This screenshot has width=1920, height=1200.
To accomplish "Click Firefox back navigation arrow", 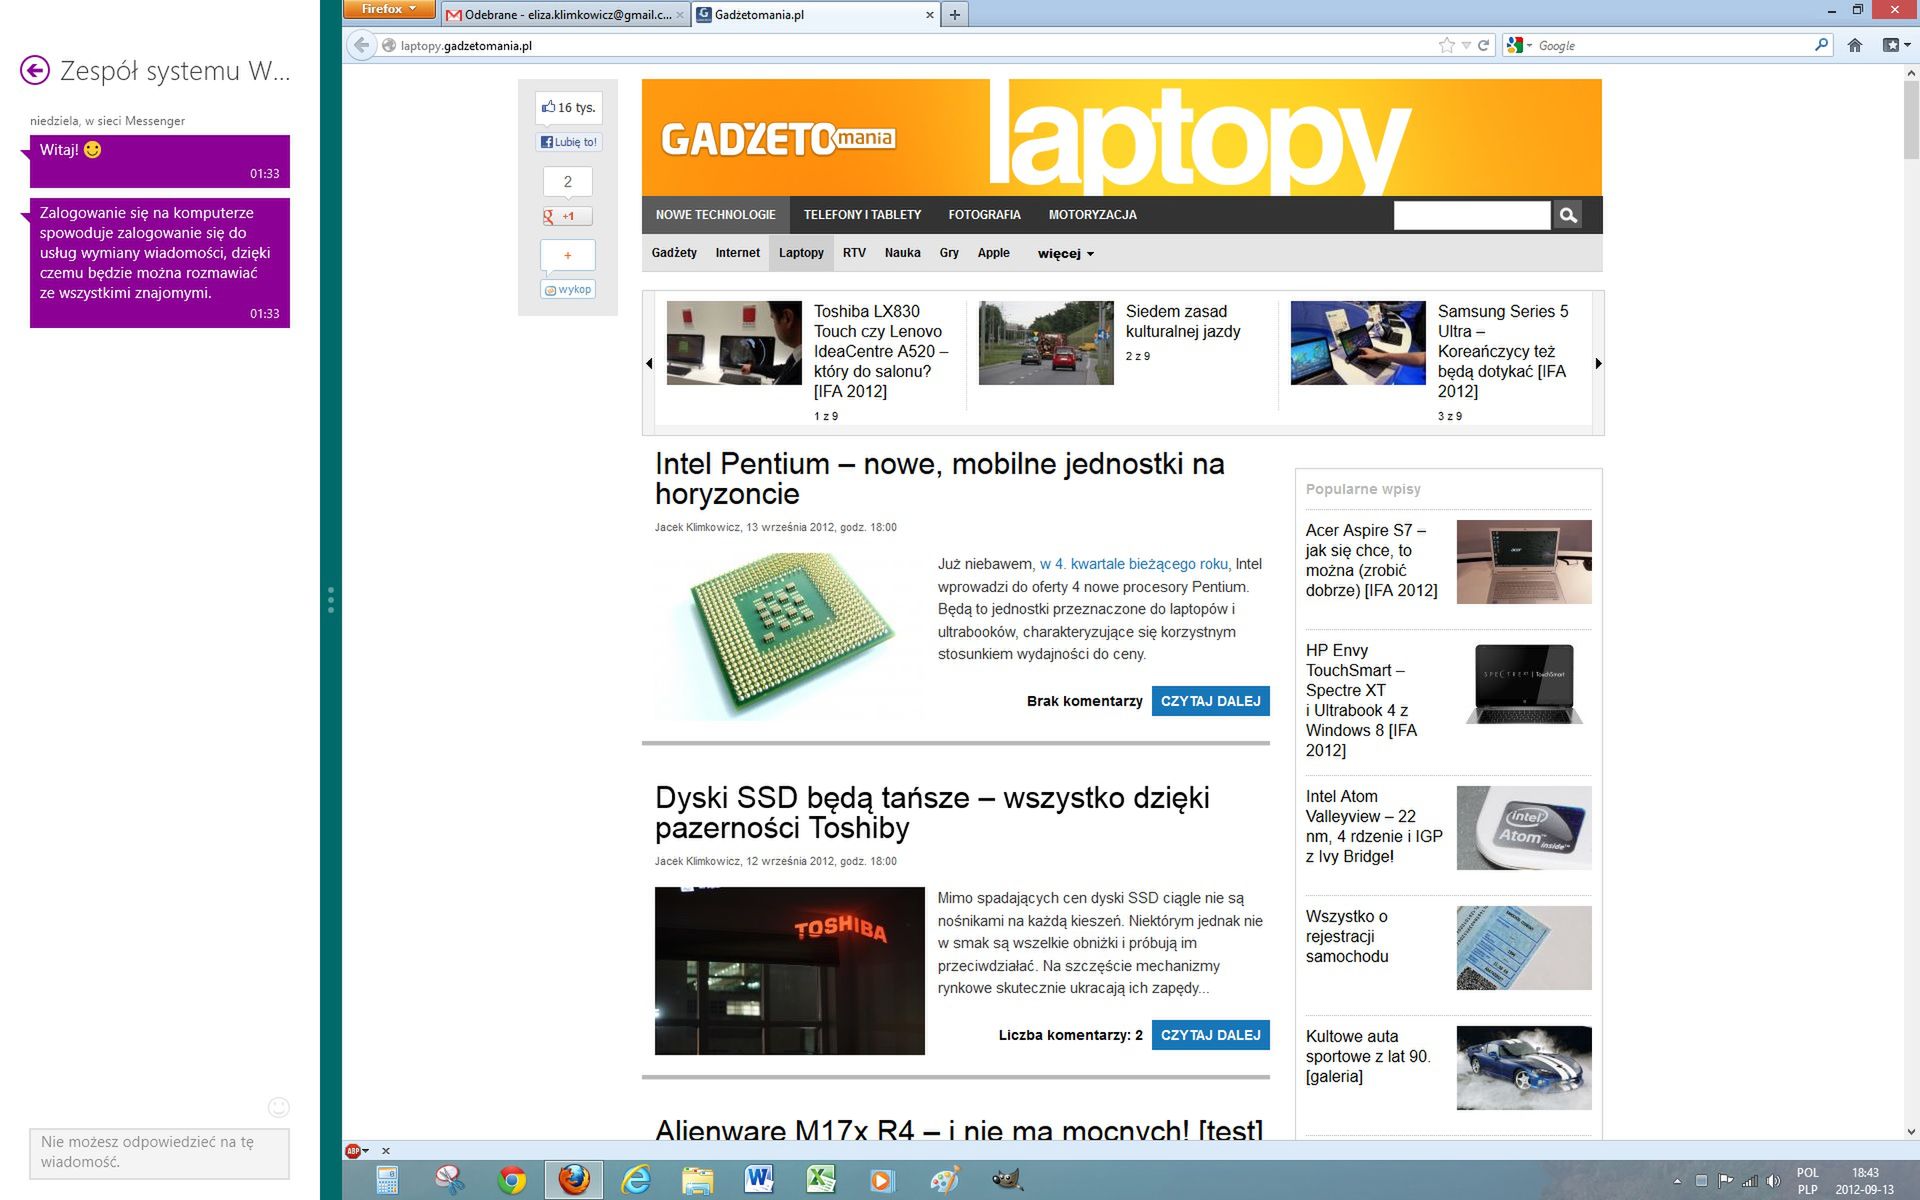I will (361, 45).
